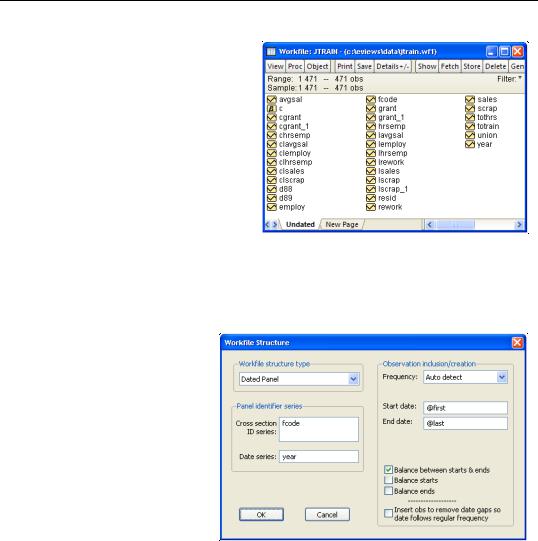The width and height of the screenshot is (538, 541).
Task: Select the chrsemp series icon
Action: [x=272, y=135]
